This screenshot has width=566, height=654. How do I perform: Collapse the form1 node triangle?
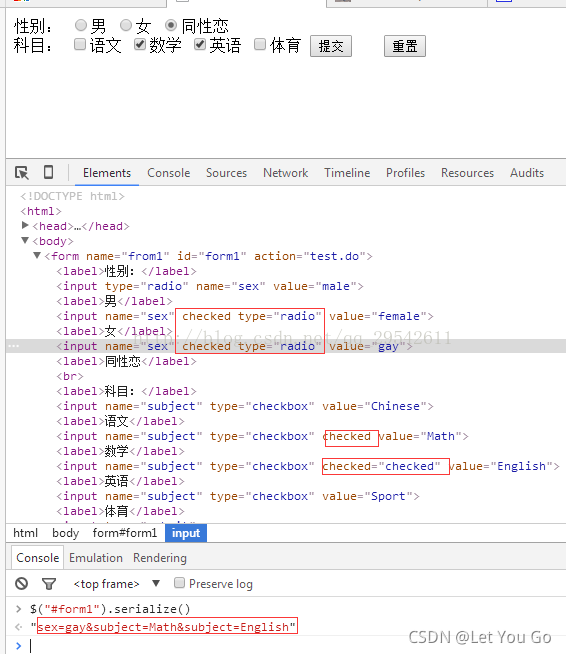click(x=37, y=255)
